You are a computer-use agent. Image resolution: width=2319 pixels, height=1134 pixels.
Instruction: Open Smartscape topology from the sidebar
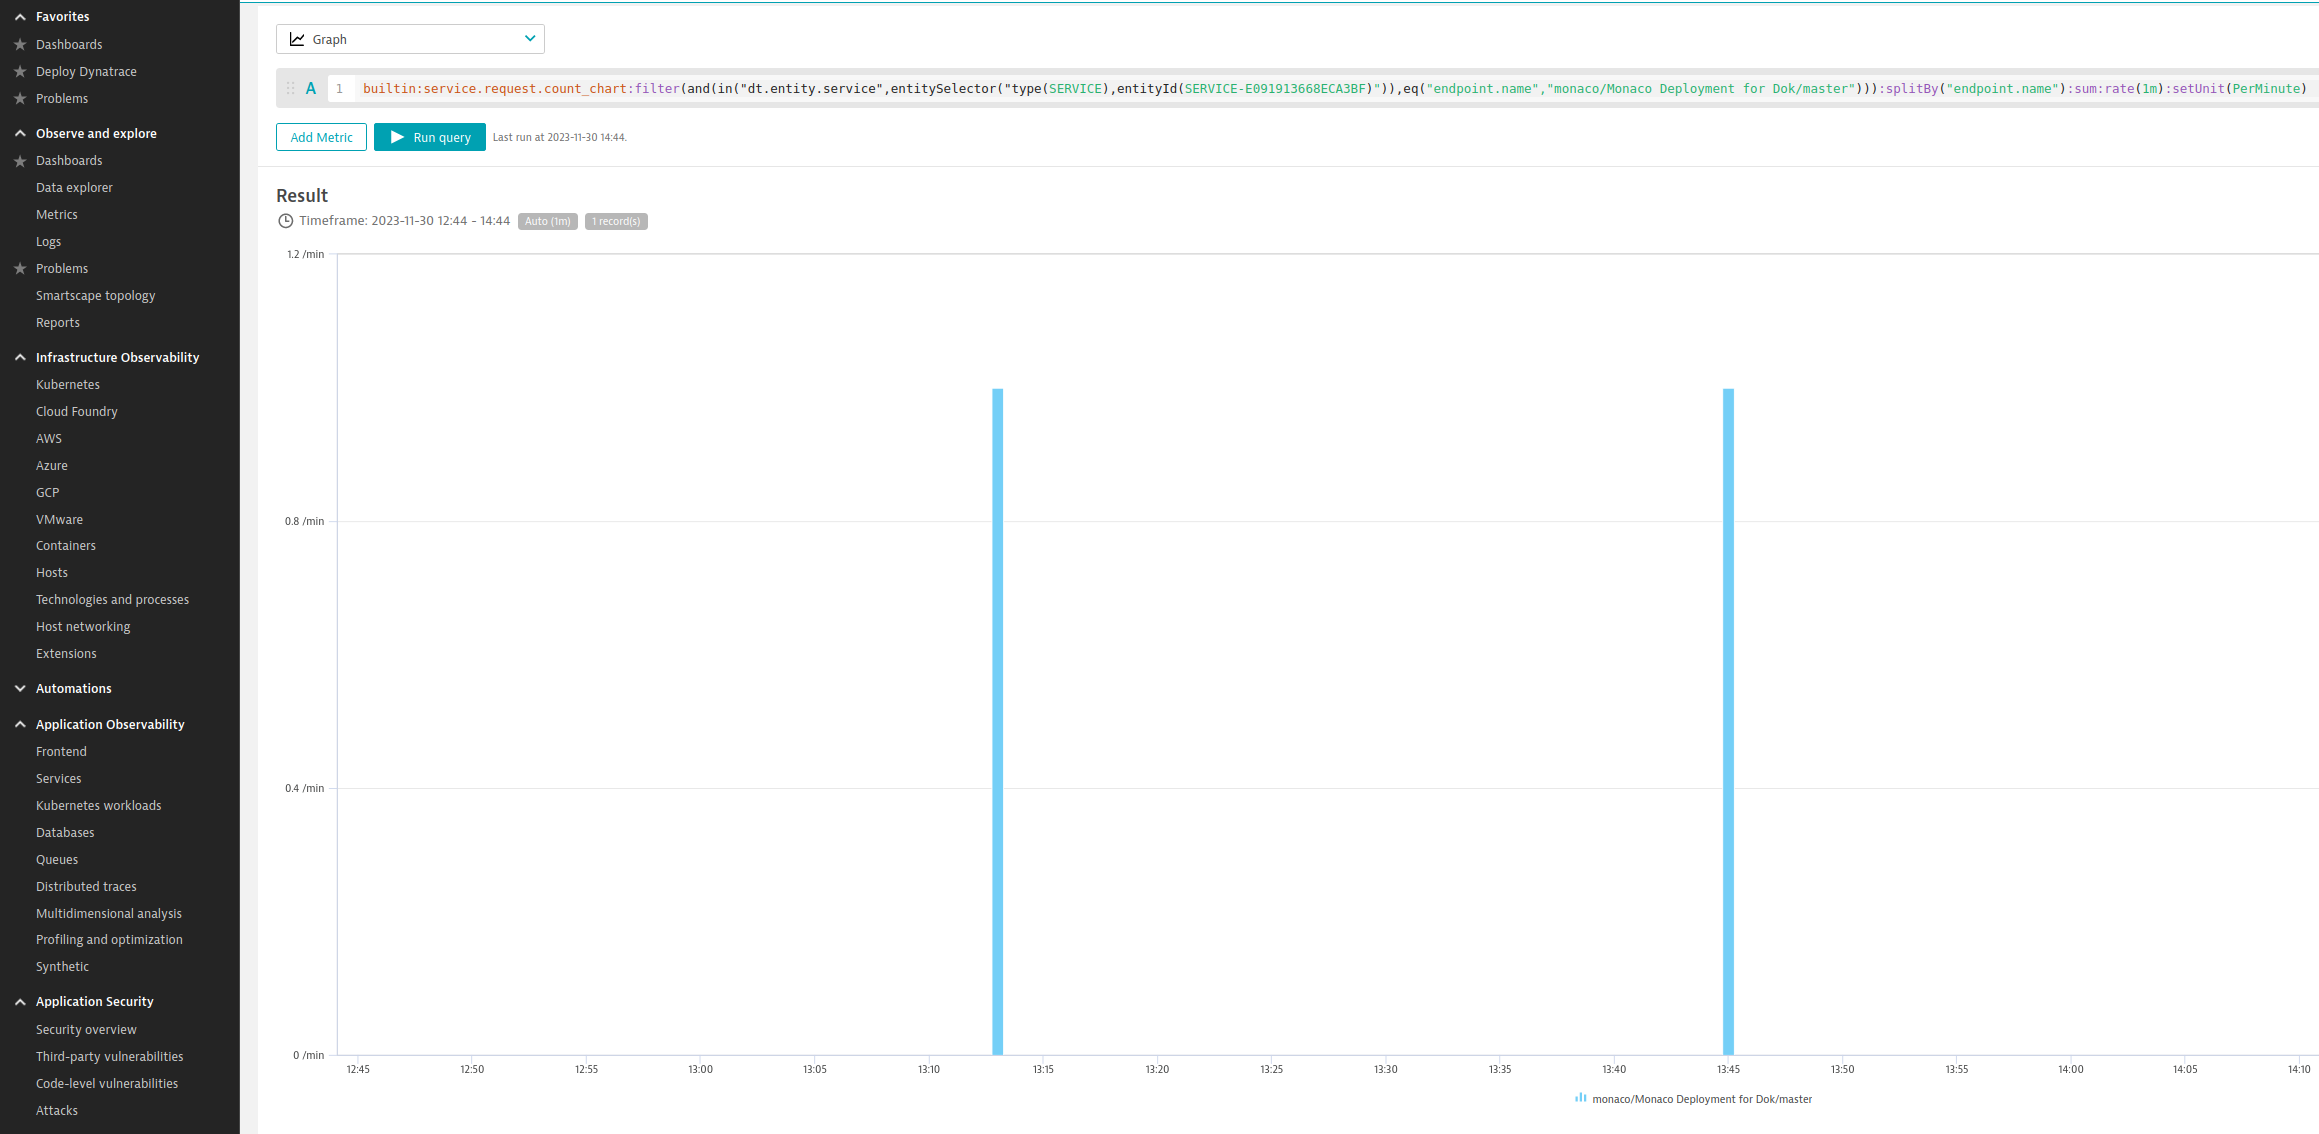point(95,295)
